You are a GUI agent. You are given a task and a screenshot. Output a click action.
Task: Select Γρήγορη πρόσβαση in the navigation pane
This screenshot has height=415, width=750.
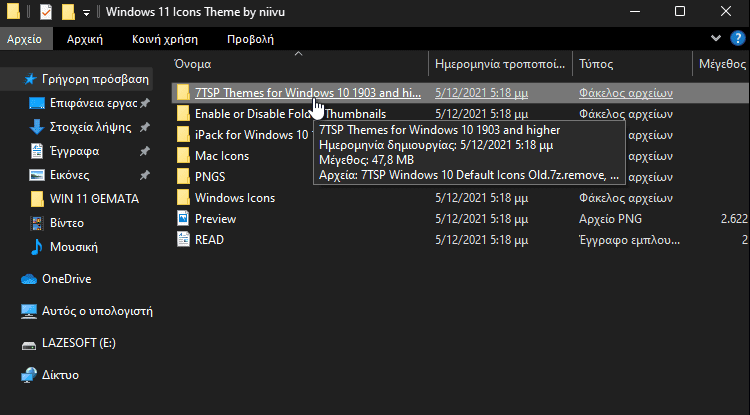(95, 79)
